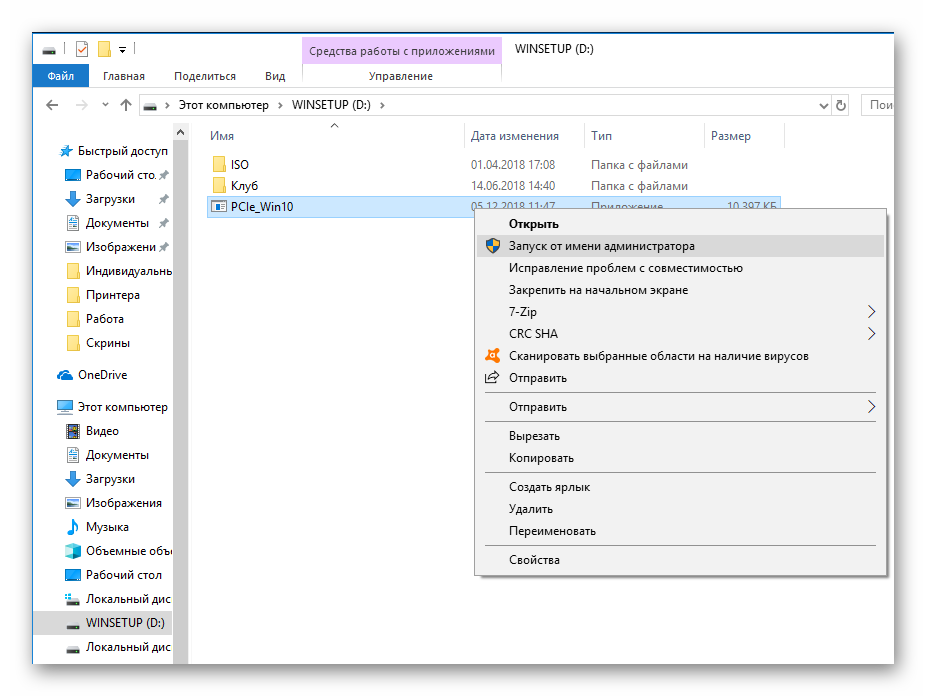The image size is (926, 696).
Task: Open pinned Рабочий стол under quick access
Action: pos(116,175)
